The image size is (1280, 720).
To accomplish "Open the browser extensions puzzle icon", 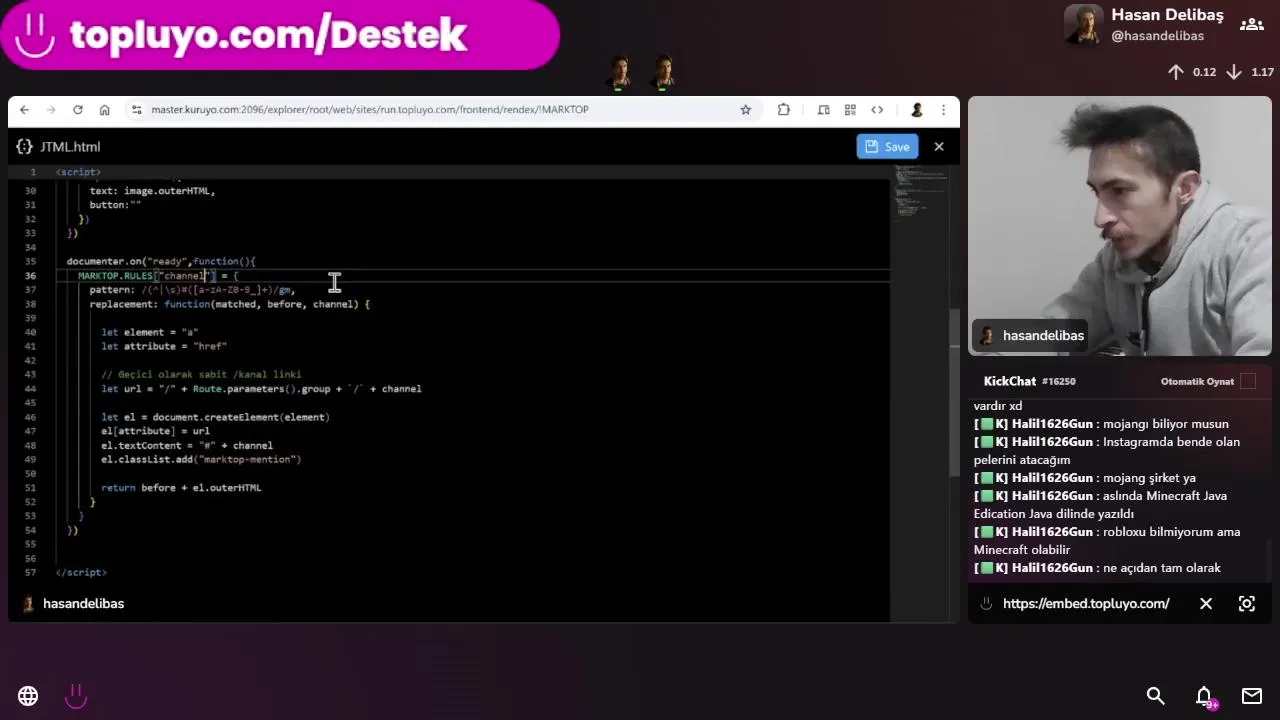I will (783, 110).
